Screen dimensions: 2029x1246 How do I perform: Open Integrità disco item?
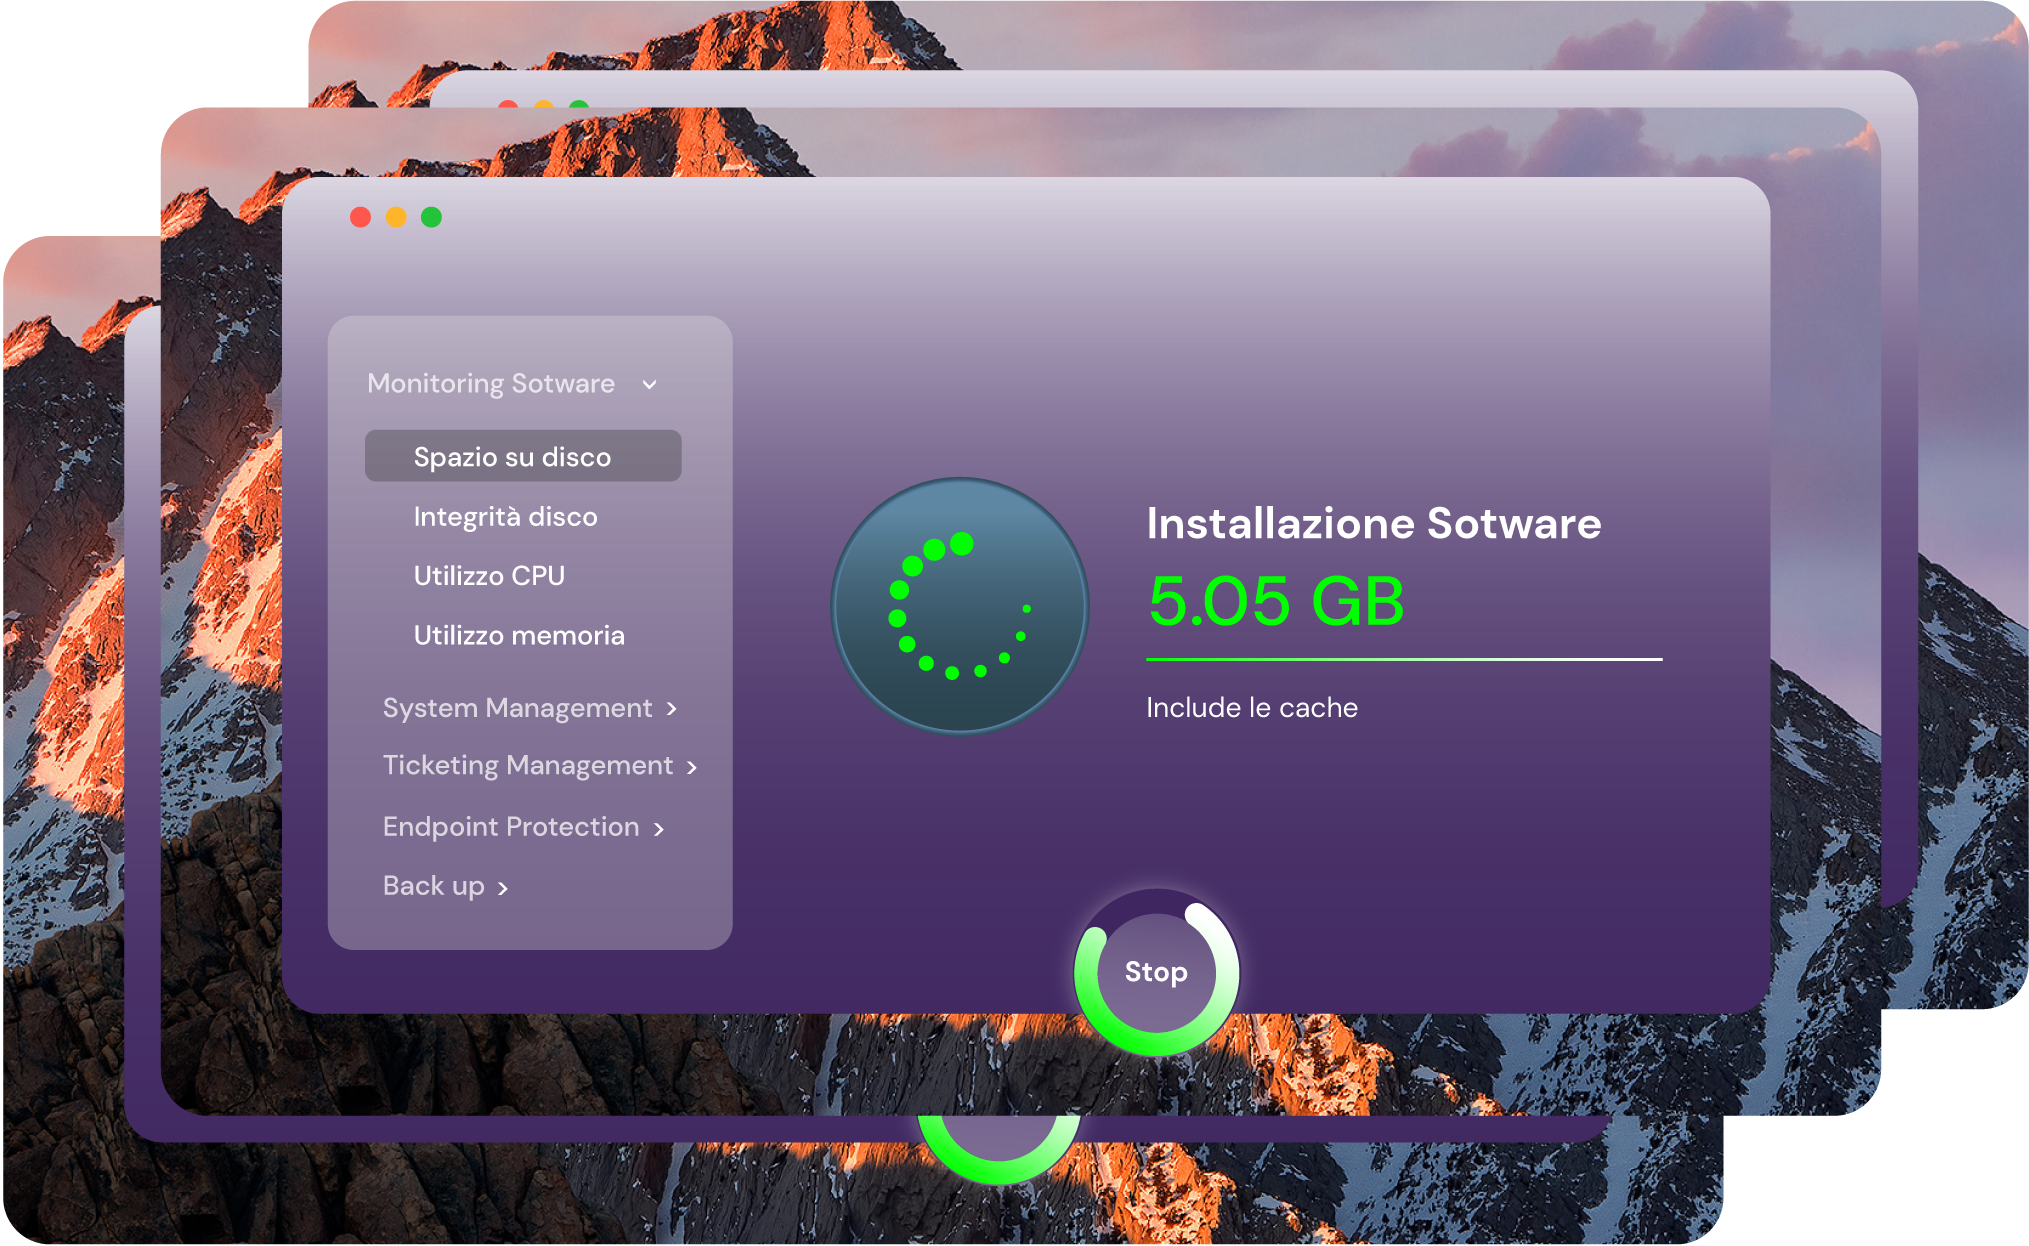[505, 517]
